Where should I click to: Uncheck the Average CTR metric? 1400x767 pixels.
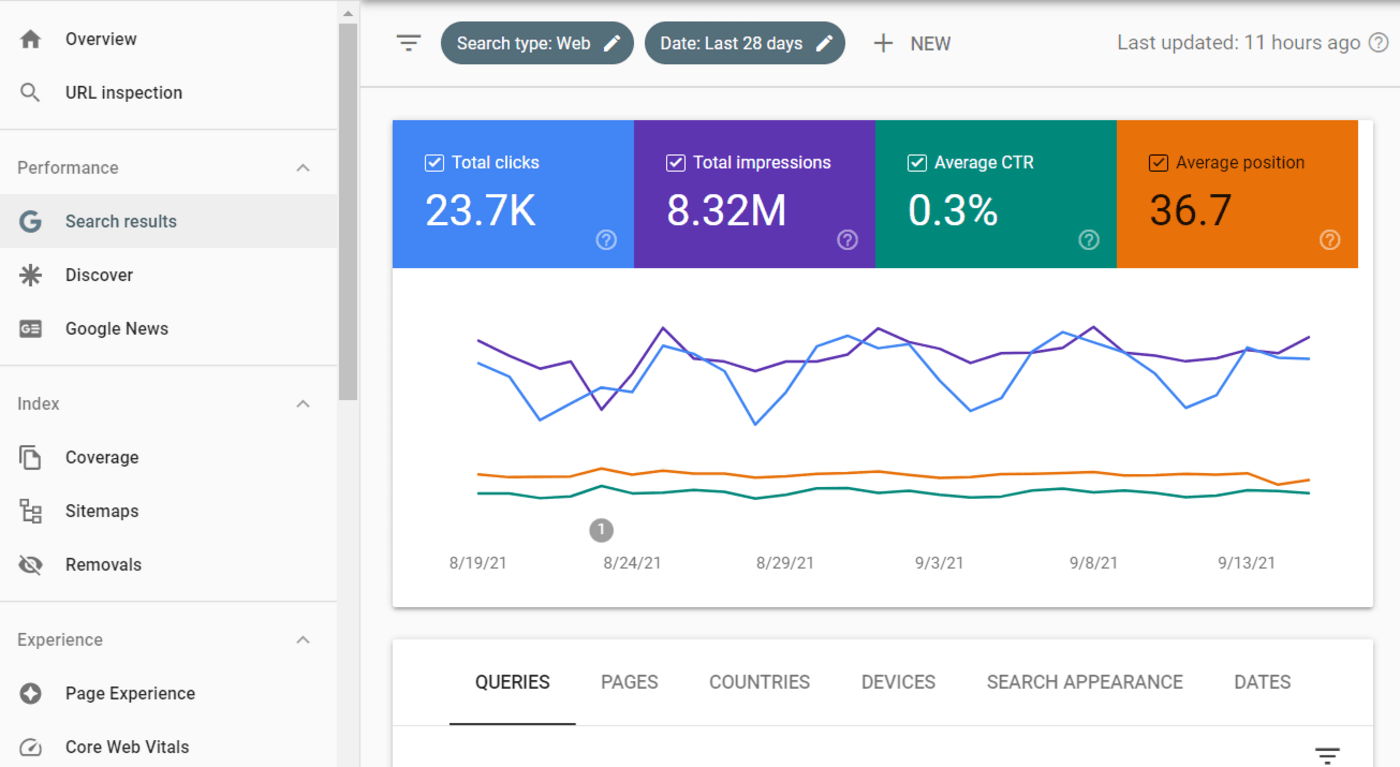[917, 162]
